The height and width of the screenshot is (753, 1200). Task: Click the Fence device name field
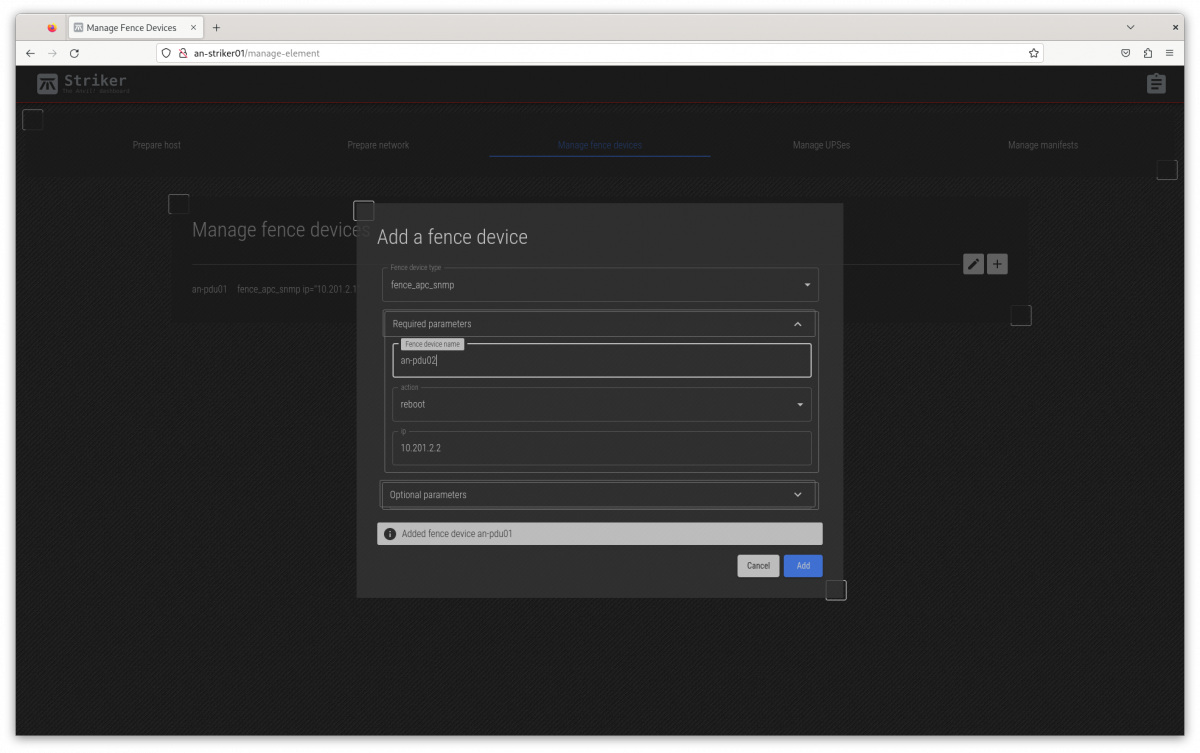click(601, 361)
